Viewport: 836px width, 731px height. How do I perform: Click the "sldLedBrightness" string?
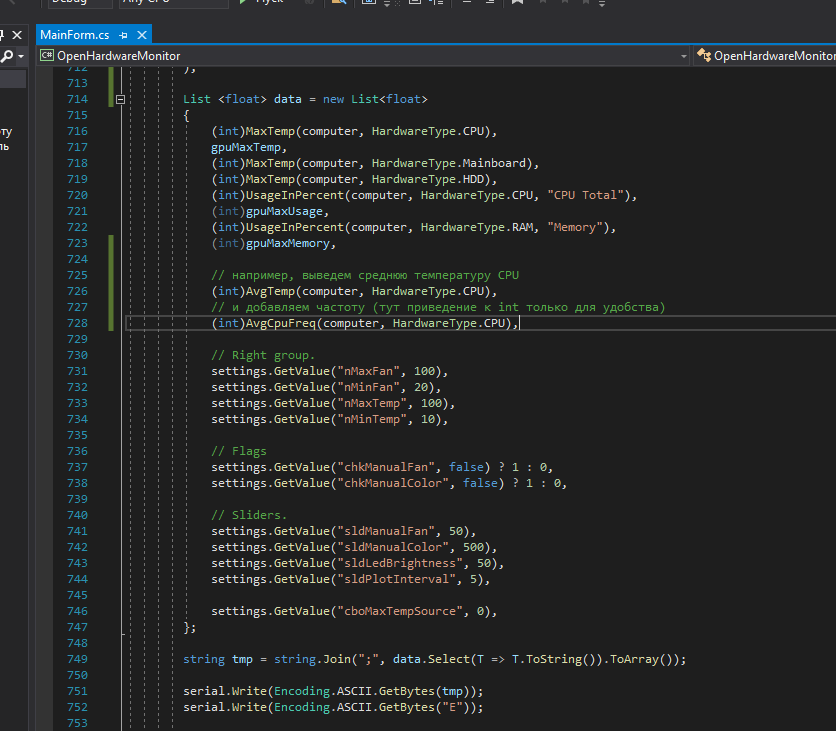(400, 563)
